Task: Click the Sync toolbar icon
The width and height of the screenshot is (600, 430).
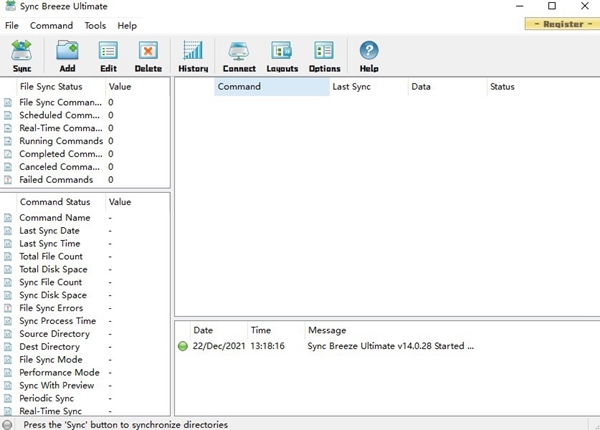Action: click(21, 50)
